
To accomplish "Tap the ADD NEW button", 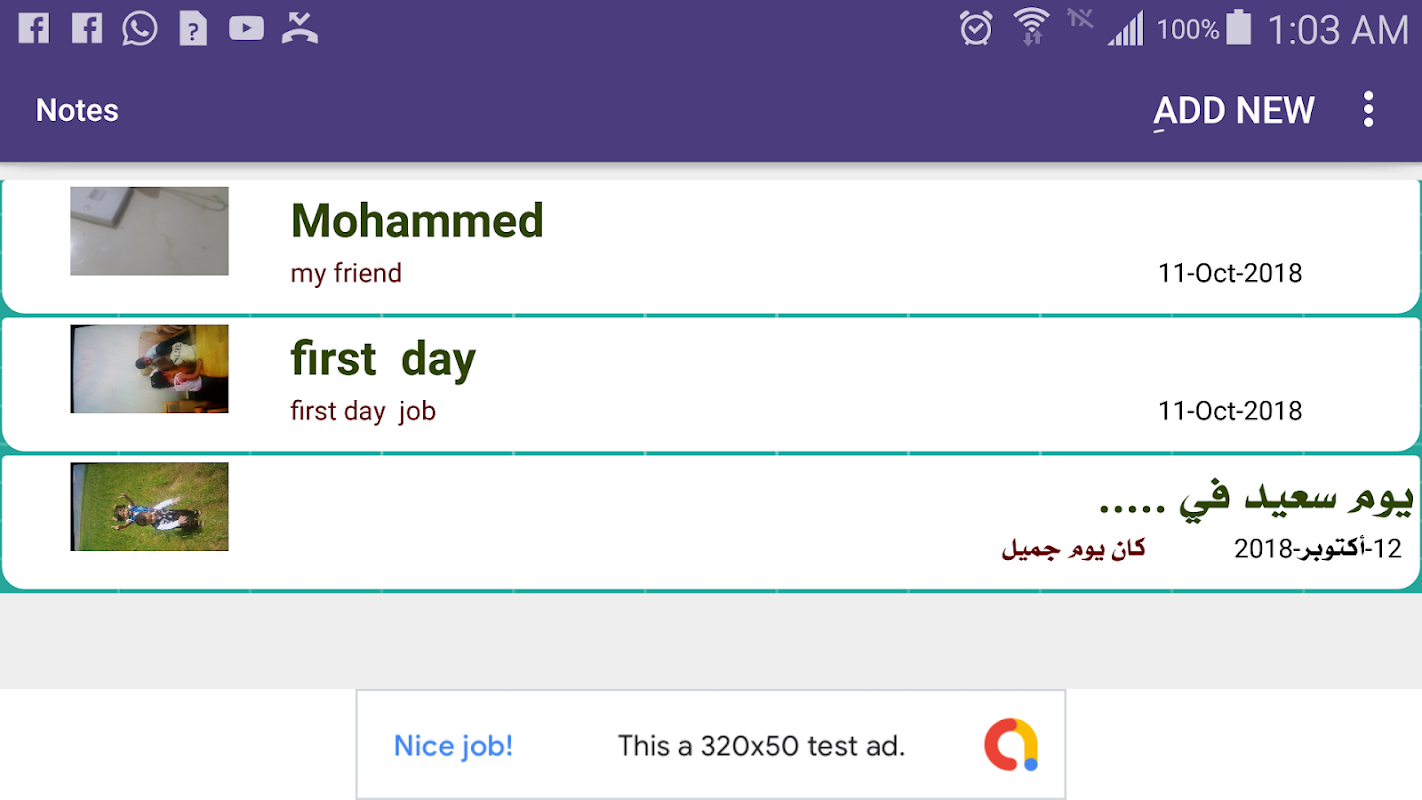I will [x=1234, y=110].
